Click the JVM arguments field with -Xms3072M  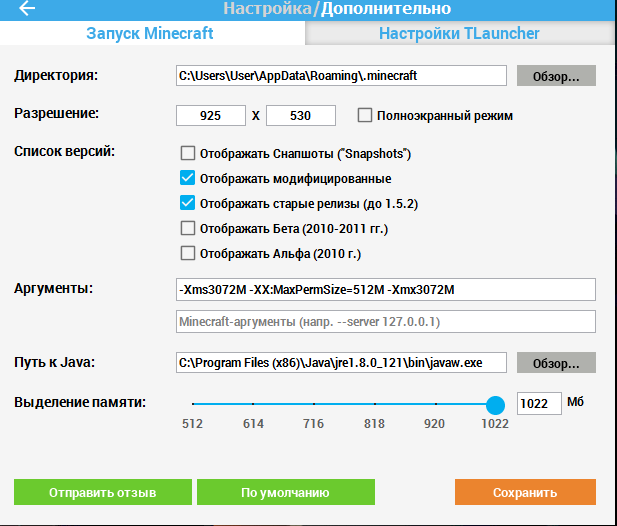[x=386, y=290]
